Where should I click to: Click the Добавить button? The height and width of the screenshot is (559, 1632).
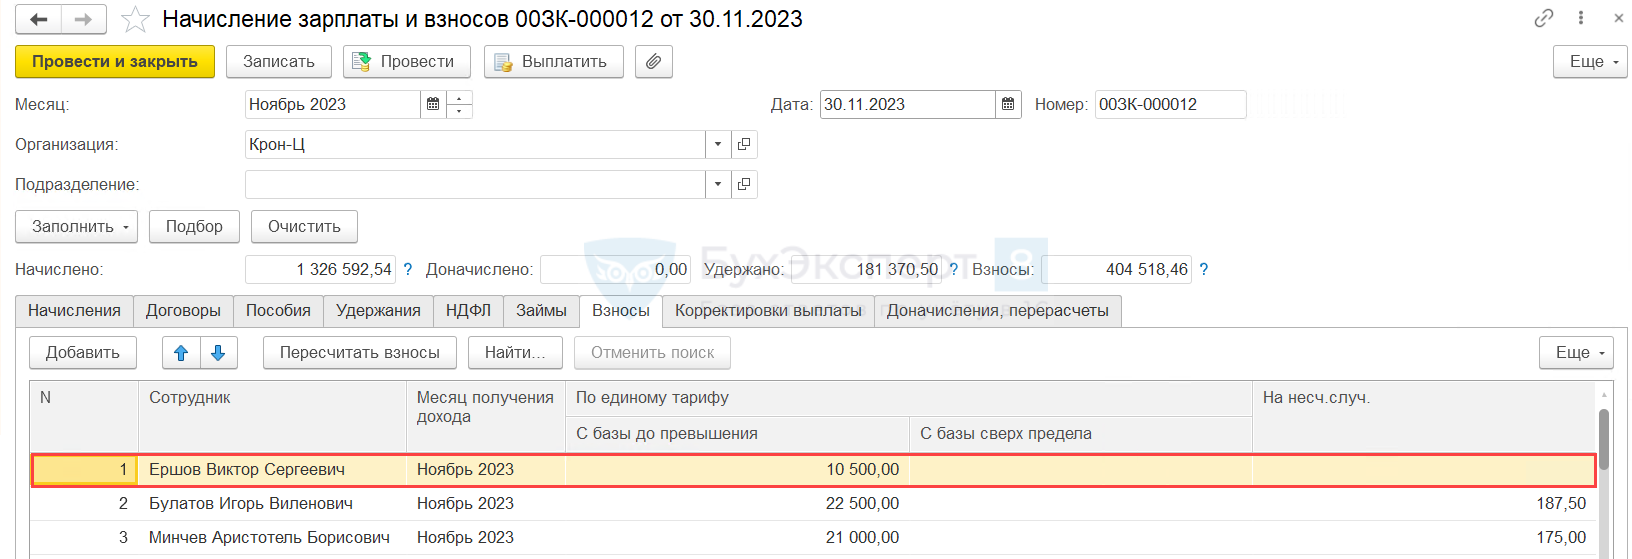pyautogui.click(x=83, y=352)
